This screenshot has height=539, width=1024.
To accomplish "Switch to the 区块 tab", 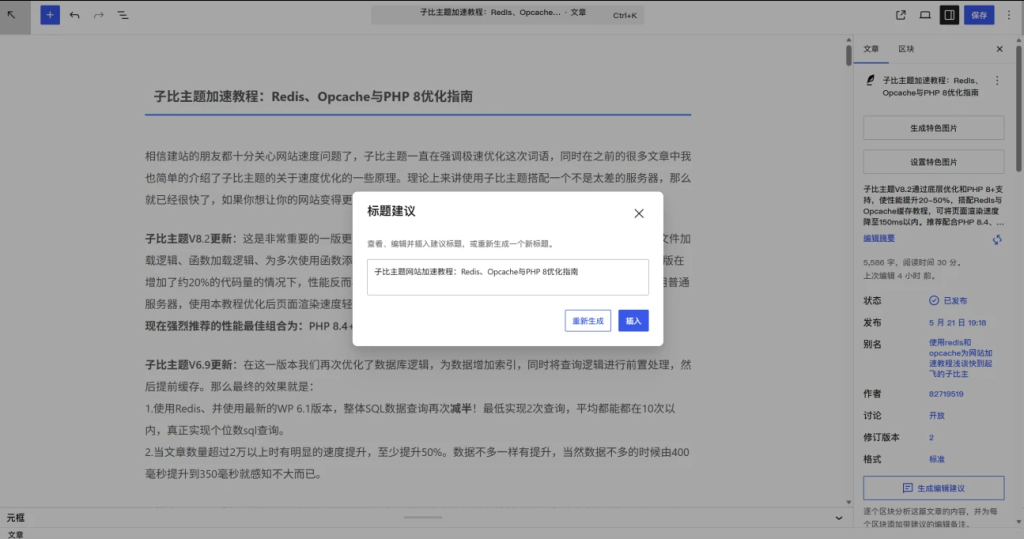I will pyautogui.click(x=906, y=49).
